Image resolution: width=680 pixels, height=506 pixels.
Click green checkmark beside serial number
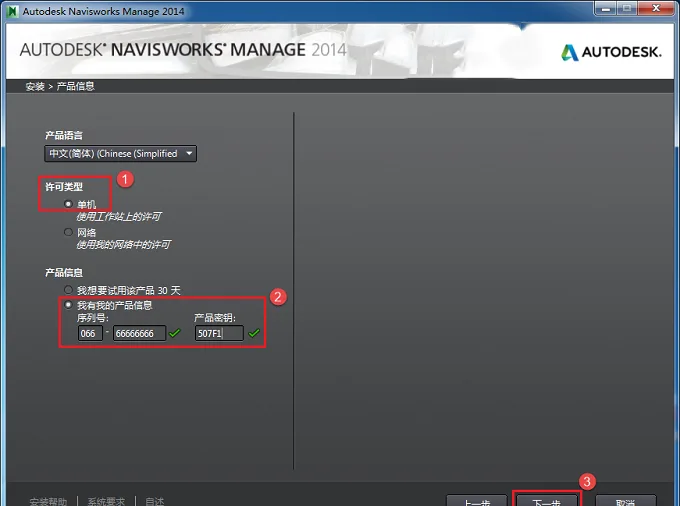tap(175, 333)
